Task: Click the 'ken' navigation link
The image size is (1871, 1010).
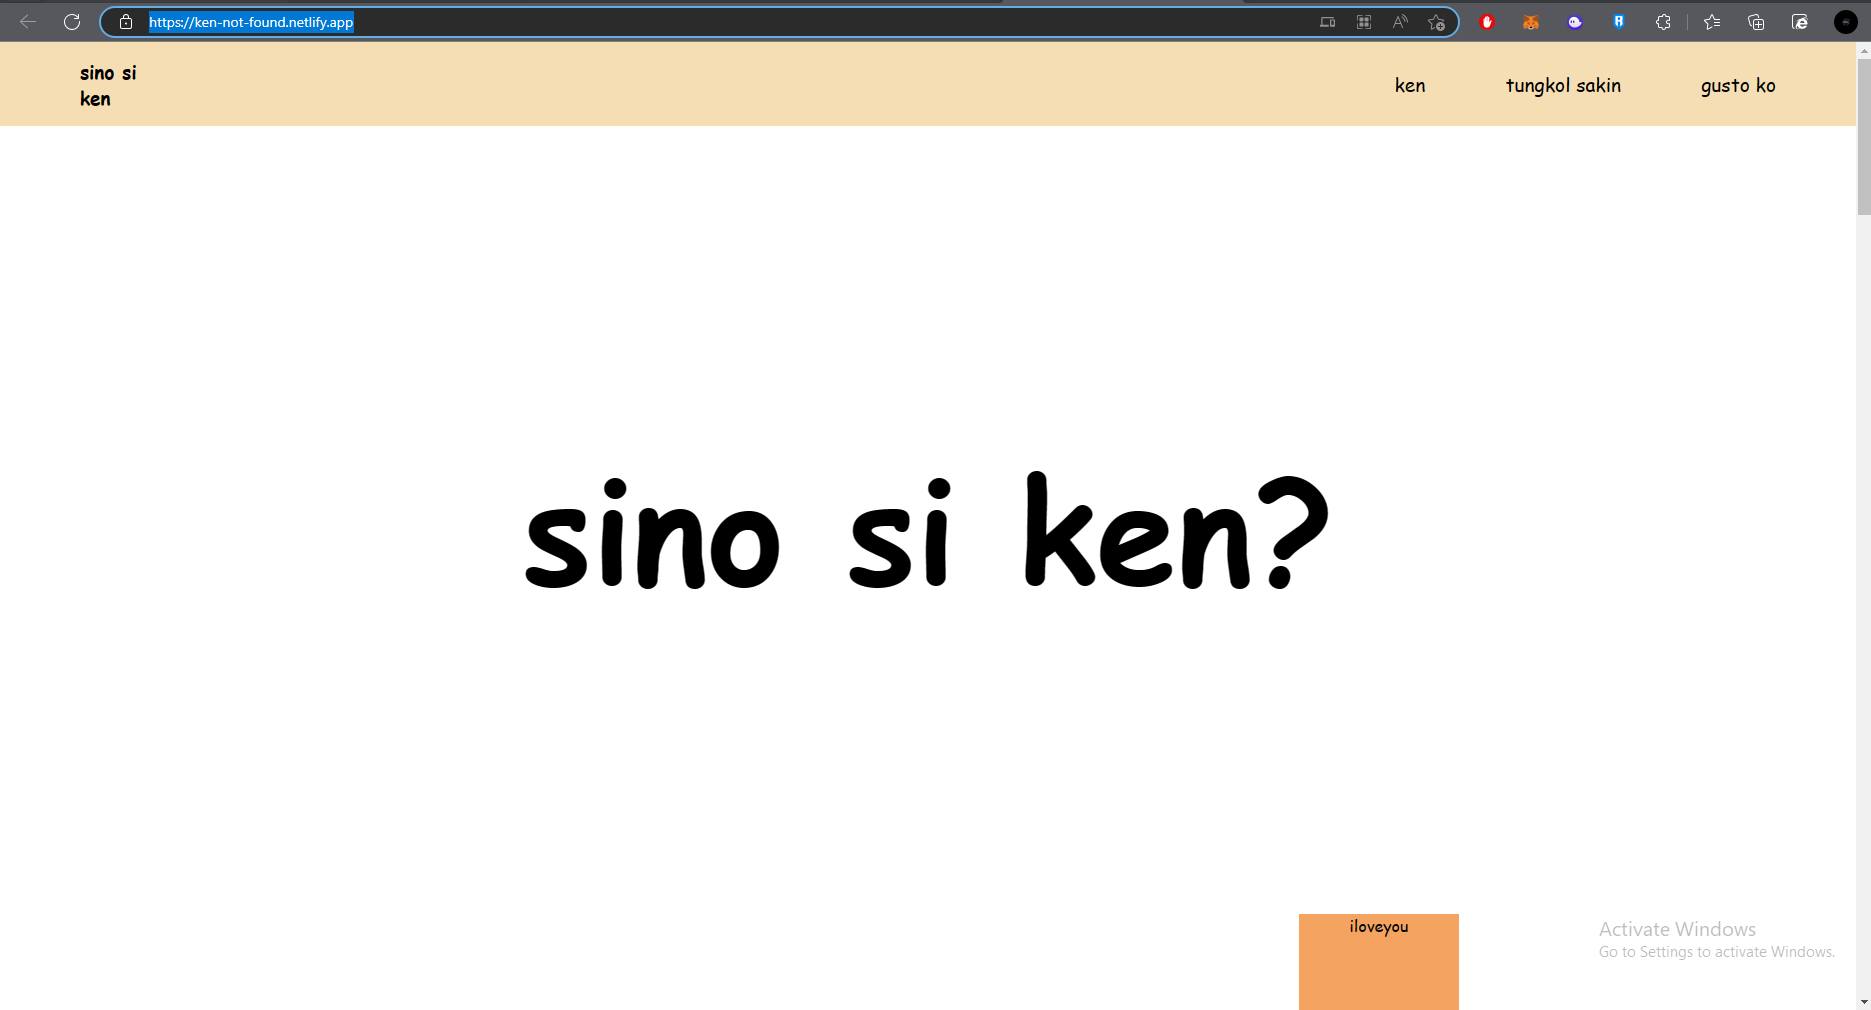Action: pos(1410,86)
